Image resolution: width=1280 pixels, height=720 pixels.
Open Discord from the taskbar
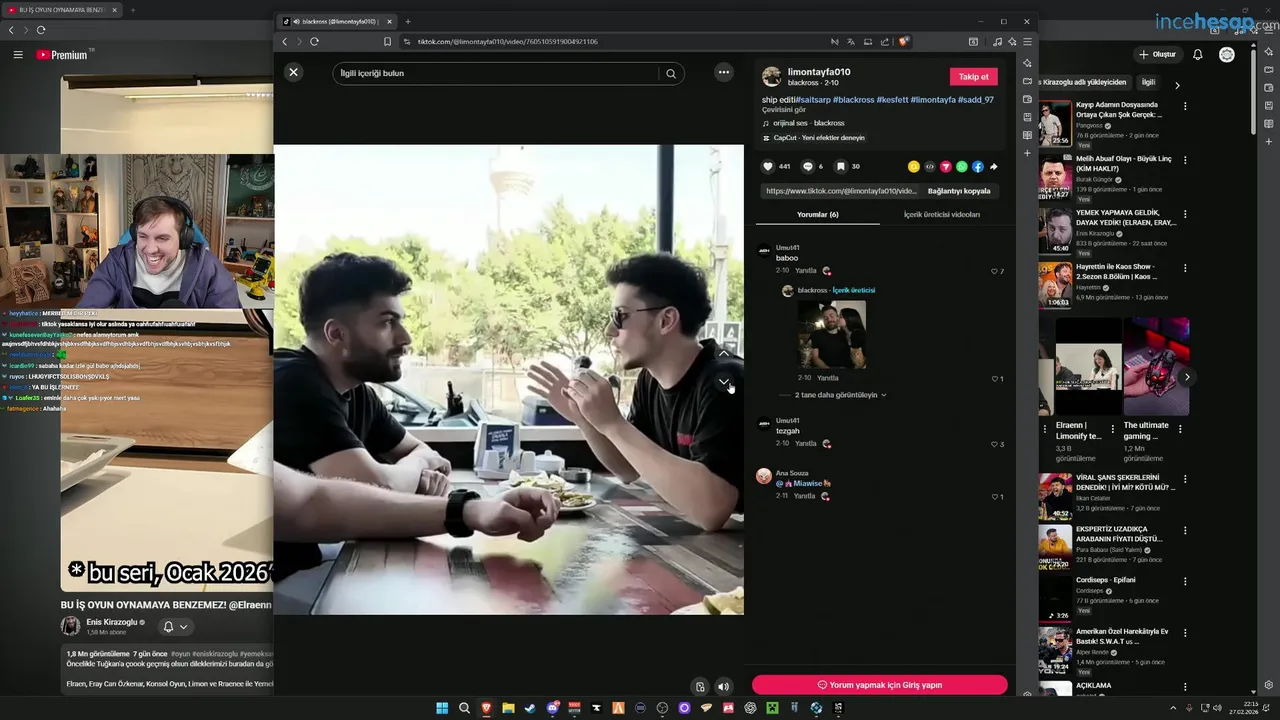[x=552, y=708]
